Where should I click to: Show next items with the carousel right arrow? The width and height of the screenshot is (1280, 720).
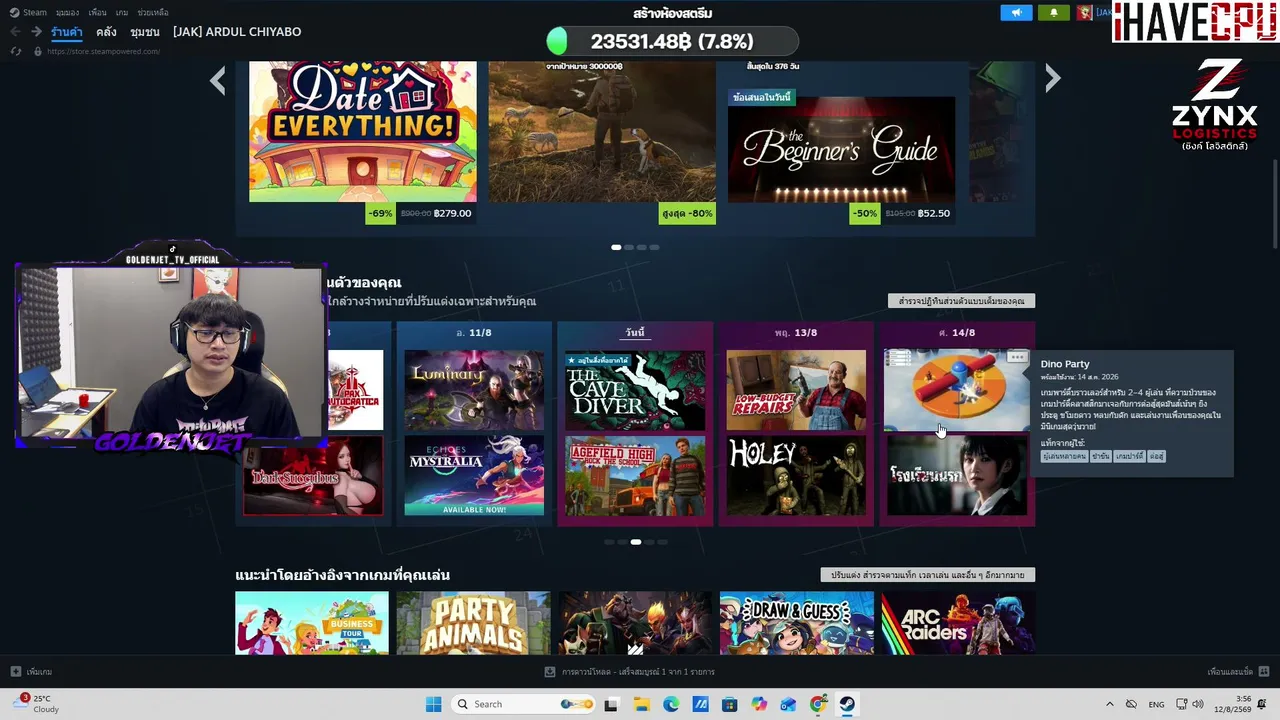1052,79
